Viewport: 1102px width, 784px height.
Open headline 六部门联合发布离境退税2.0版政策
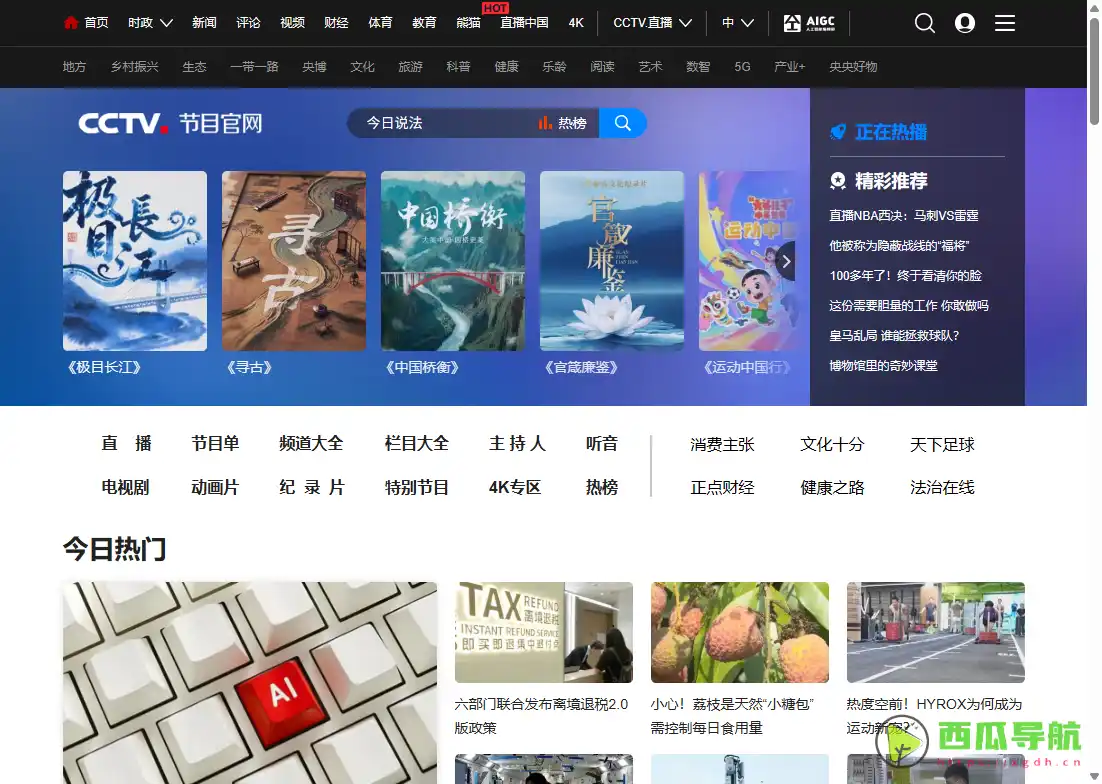tap(541, 716)
